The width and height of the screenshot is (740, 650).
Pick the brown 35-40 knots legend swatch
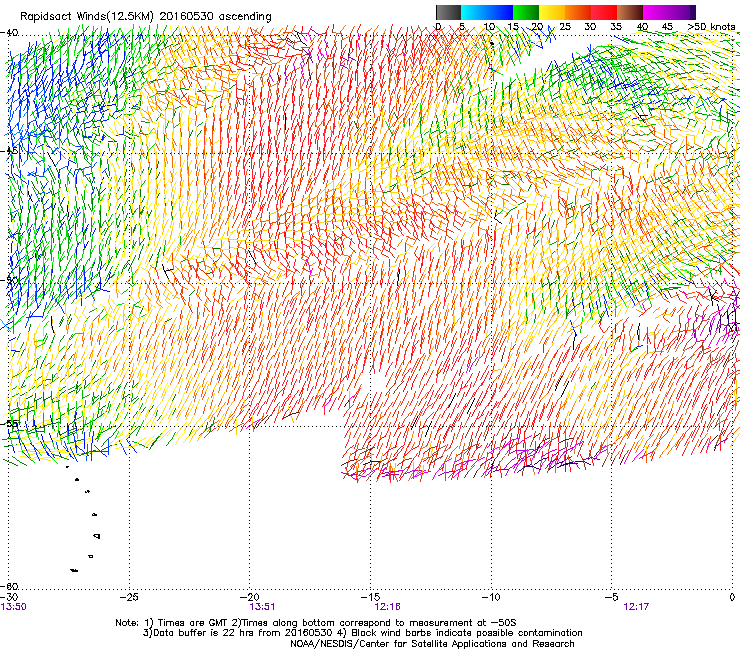point(630,12)
